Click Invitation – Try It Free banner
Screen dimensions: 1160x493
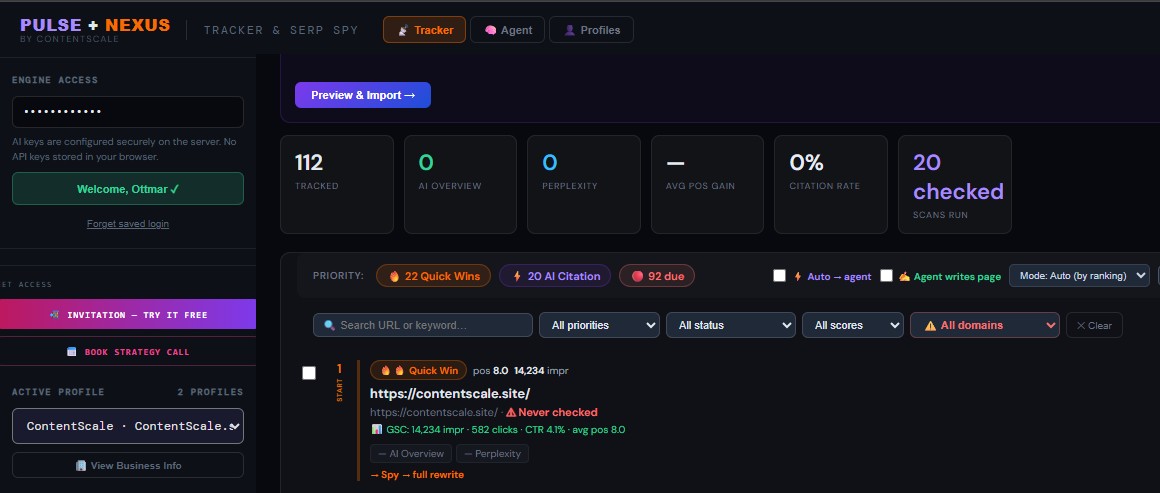coord(128,315)
